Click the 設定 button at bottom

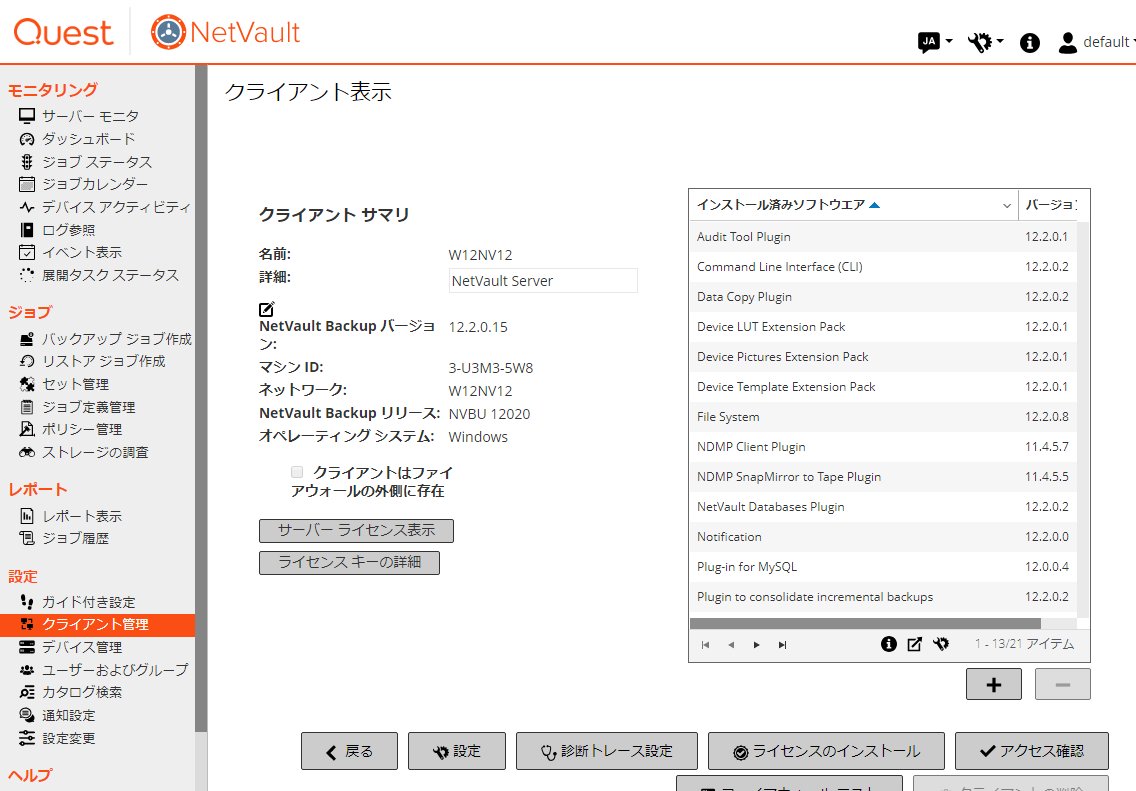[x=456, y=751]
